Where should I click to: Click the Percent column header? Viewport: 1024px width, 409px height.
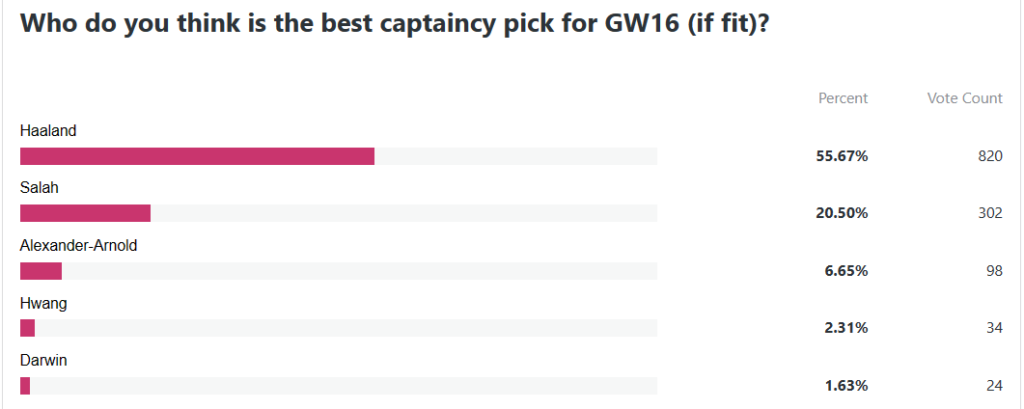click(x=843, y=98)
